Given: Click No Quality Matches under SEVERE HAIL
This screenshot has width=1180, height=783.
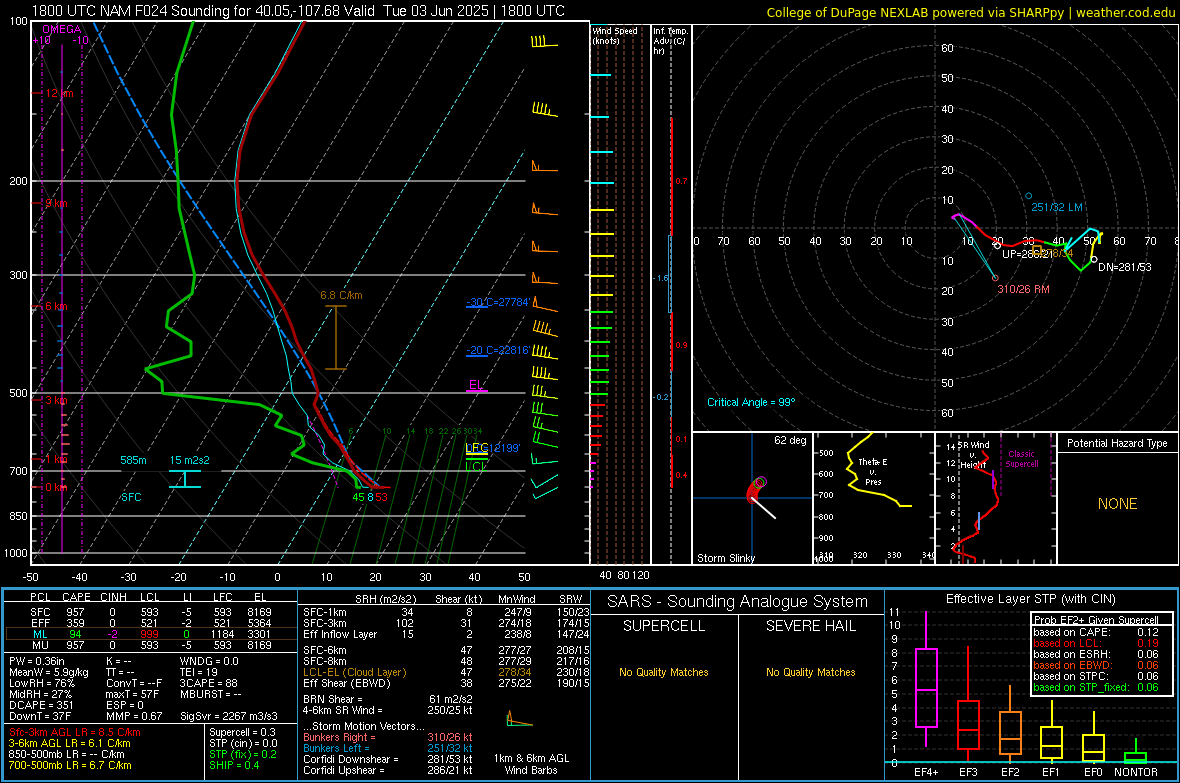Looking at the screenshot, I should pos(810,672).
